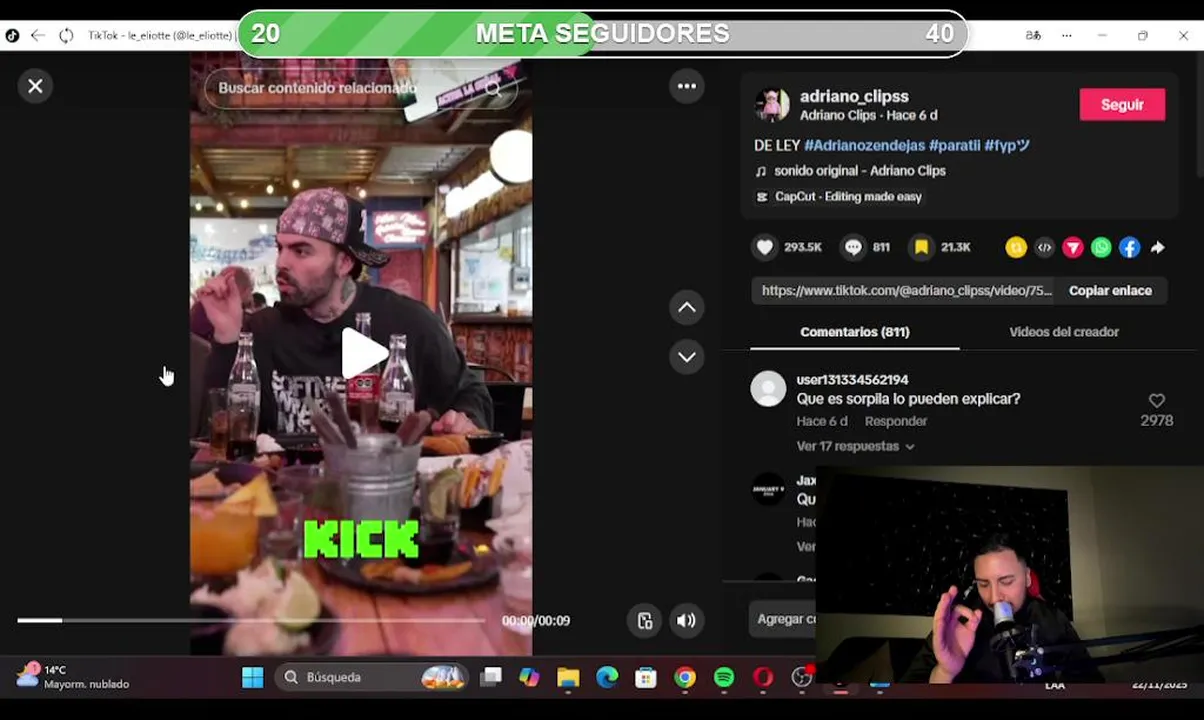Open the #Adrianozendejas hashtag
1204x720 pixels.
click(x=864, y=145)
